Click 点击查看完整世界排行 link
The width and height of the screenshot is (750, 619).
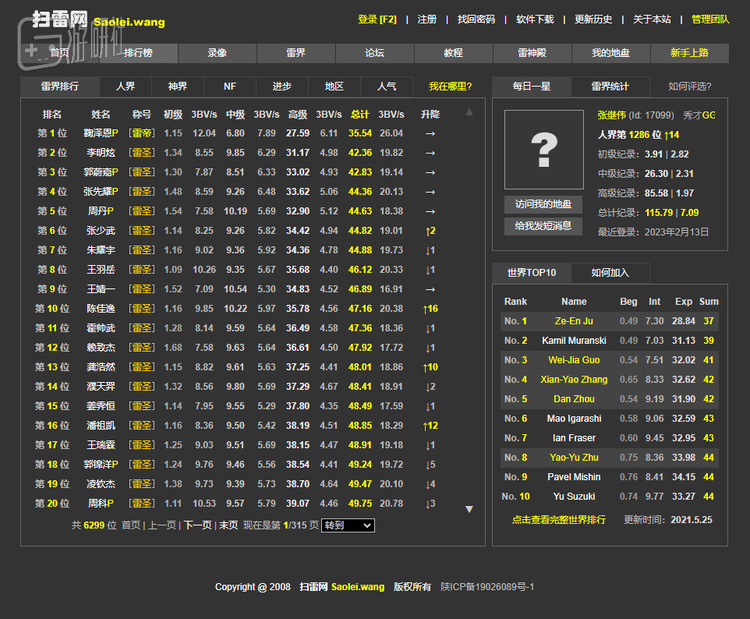click(558, 520)
